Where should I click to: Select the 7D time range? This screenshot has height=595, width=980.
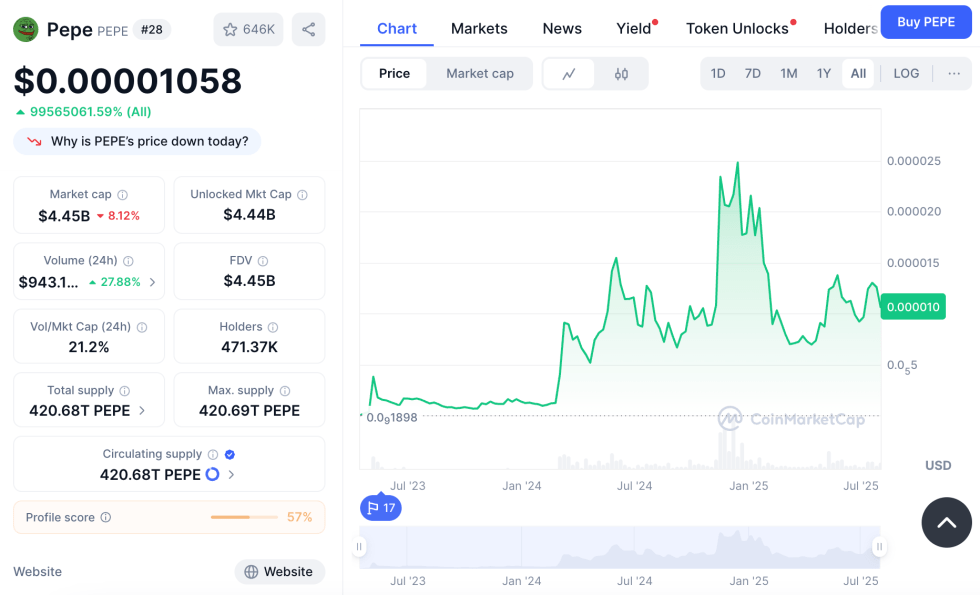point(753,74)
